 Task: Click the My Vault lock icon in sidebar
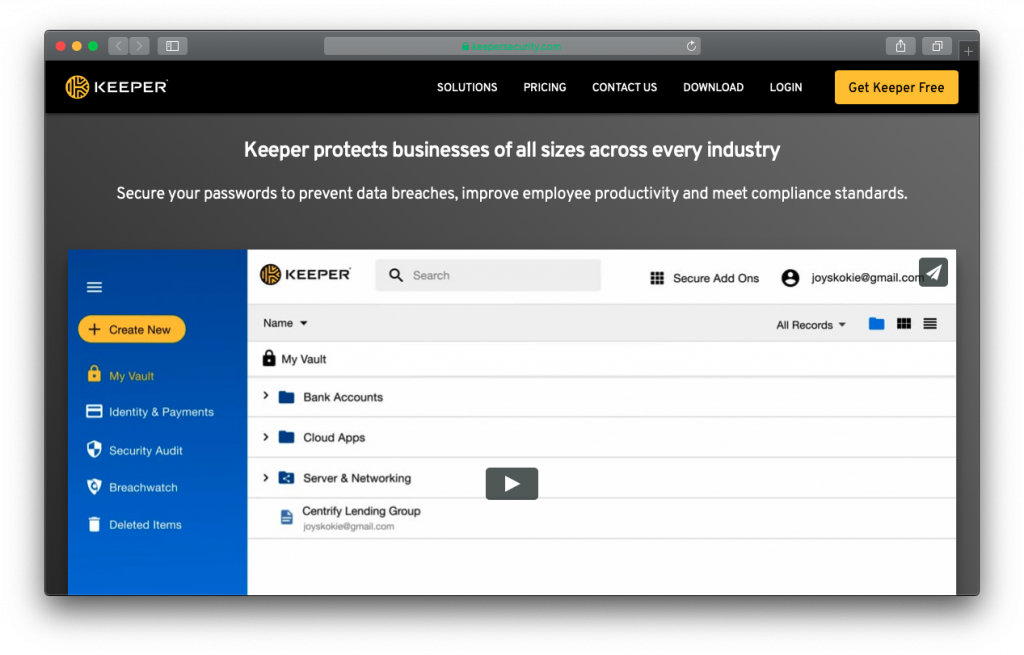pyautogui.click(x=94, y=374)
